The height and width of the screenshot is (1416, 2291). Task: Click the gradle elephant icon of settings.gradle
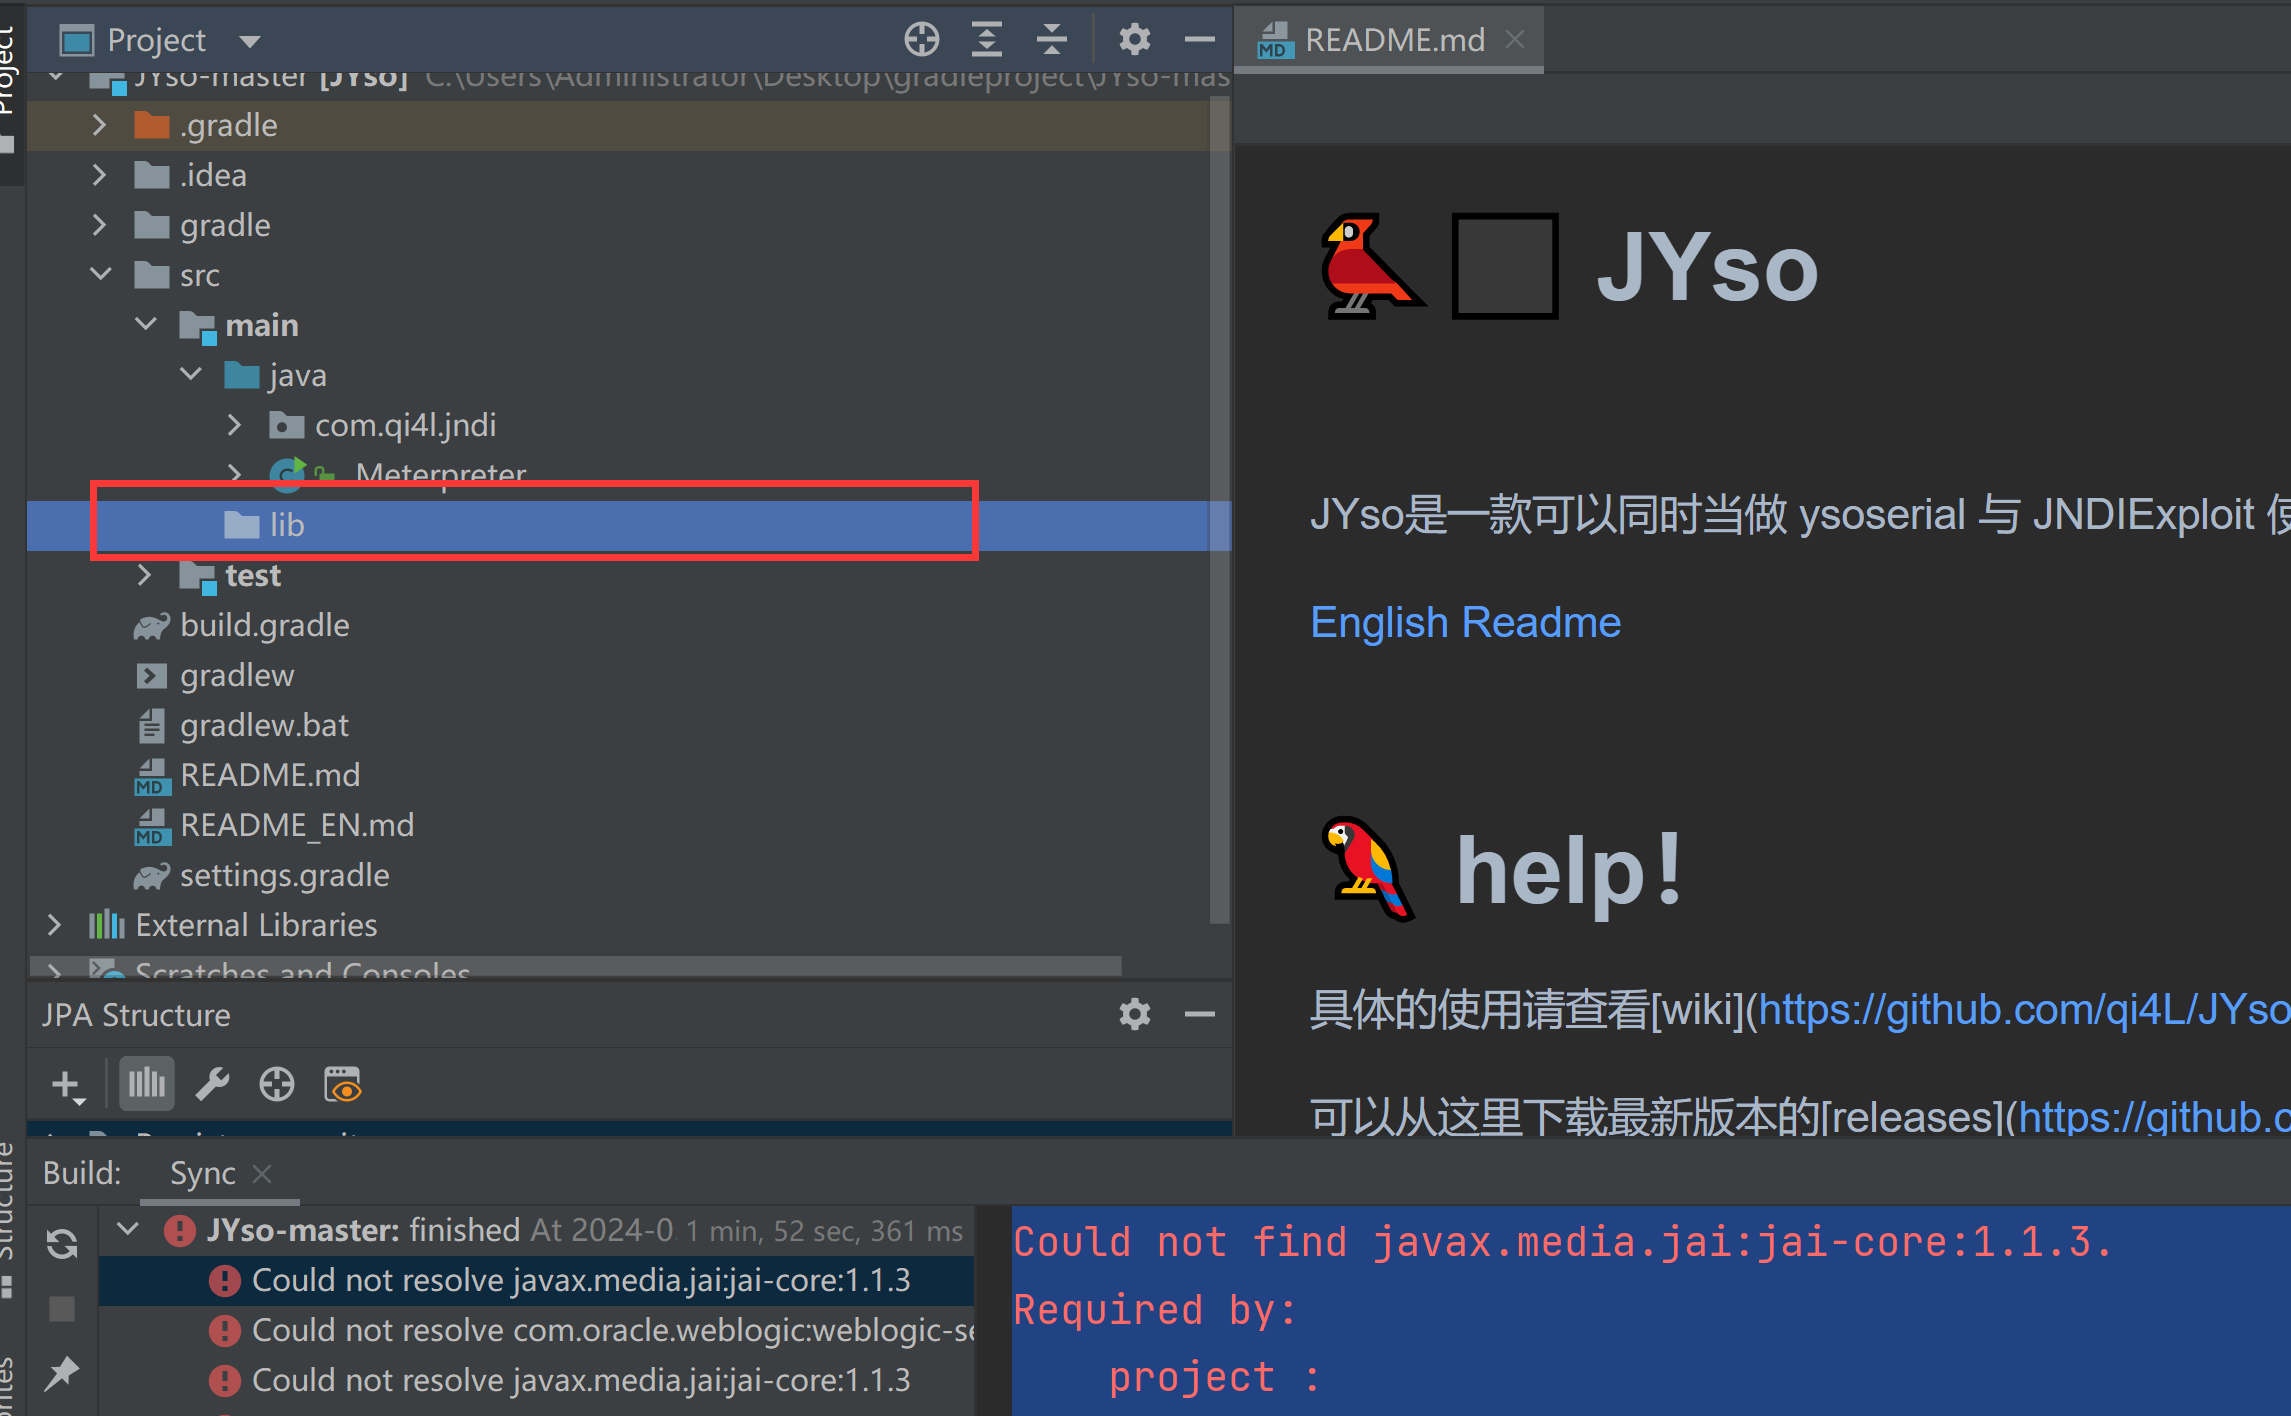click(x=152, y=876)
